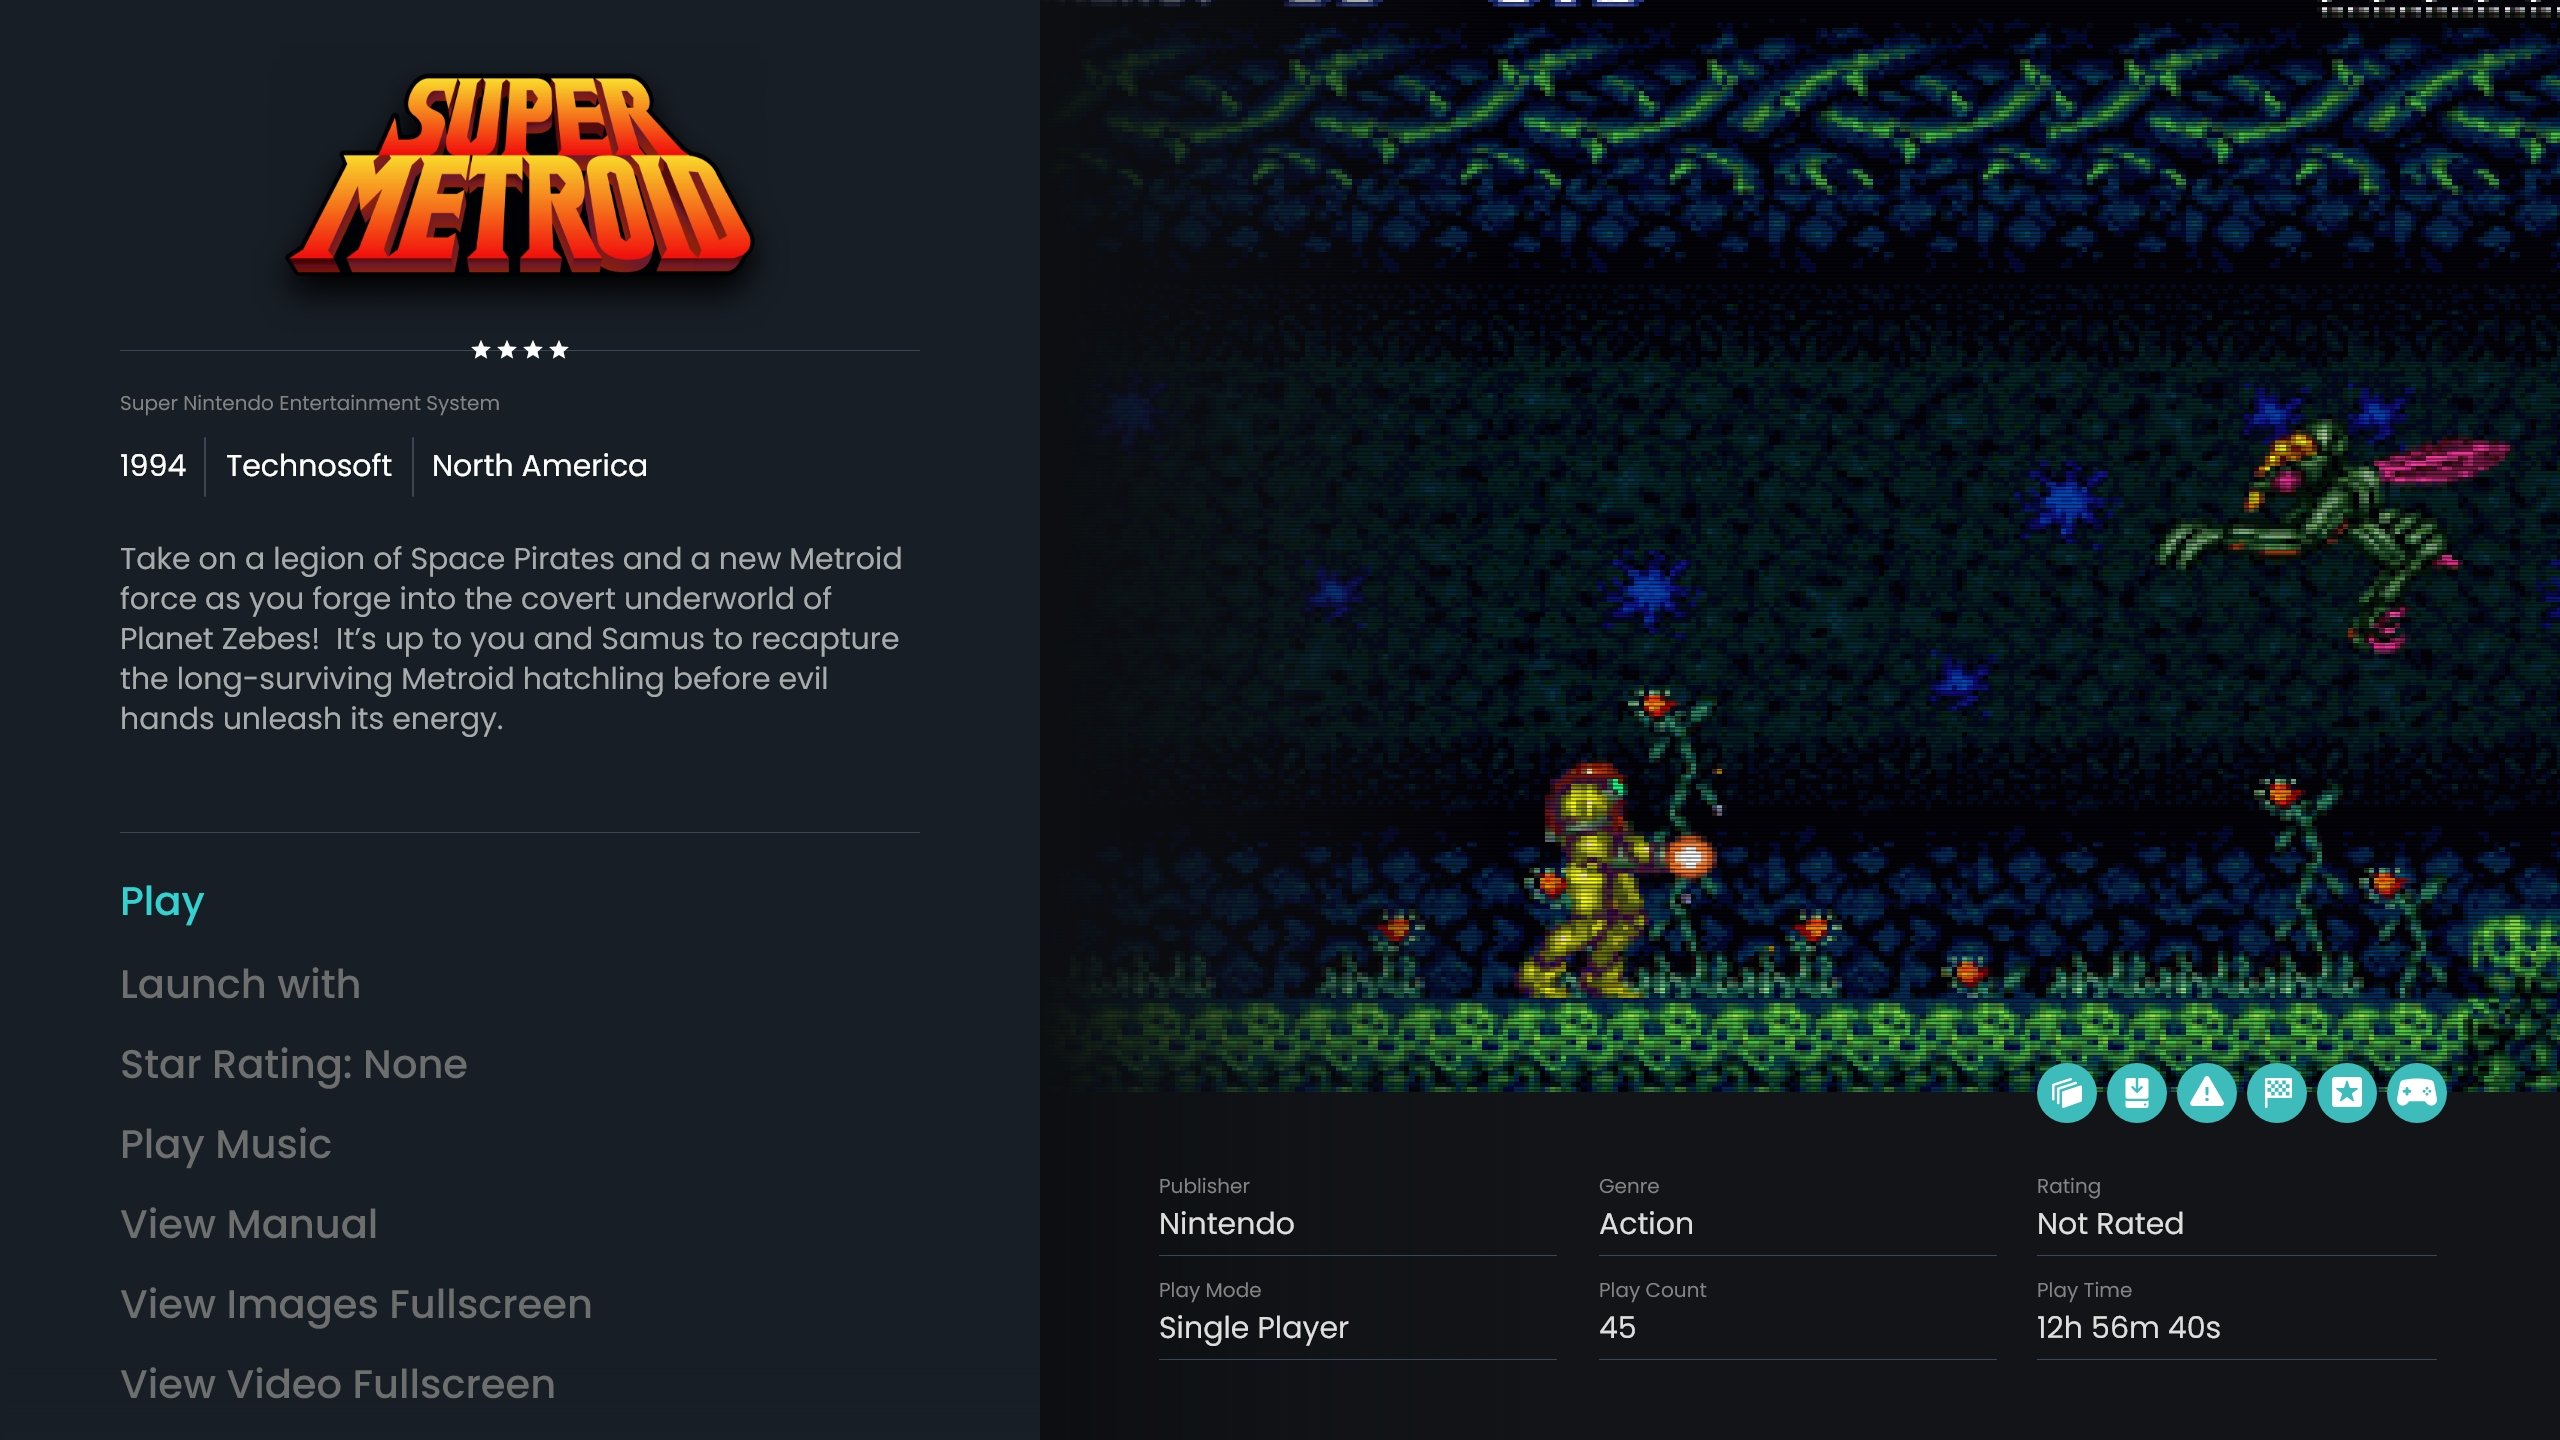Image resolution: width=2560 pixels, height=1440 pixels.
Task: Click the 1994 release year
Action: click(153, 466)
